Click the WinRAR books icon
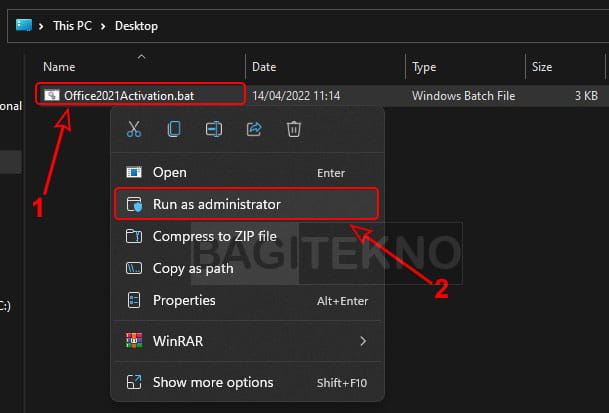609x413 pixels. [133, 341]
